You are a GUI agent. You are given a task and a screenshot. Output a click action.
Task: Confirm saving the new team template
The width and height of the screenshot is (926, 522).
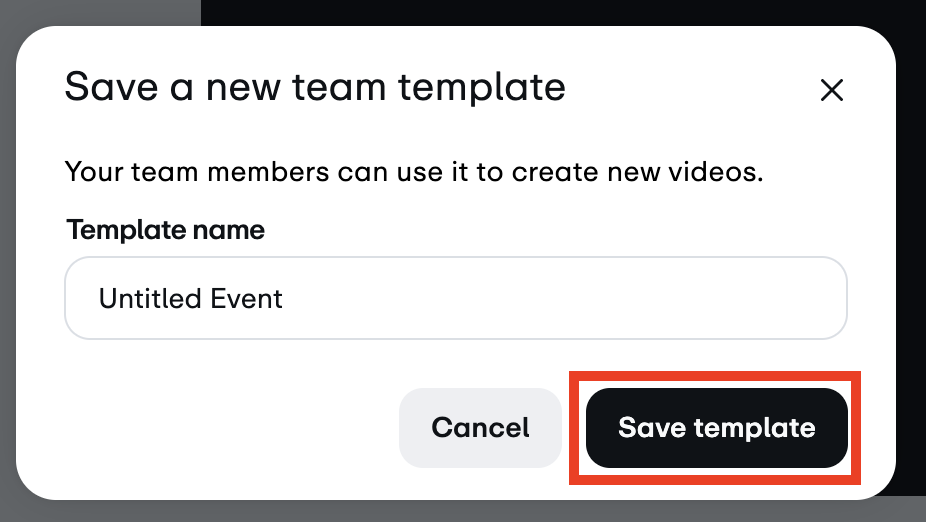[716, 428]
